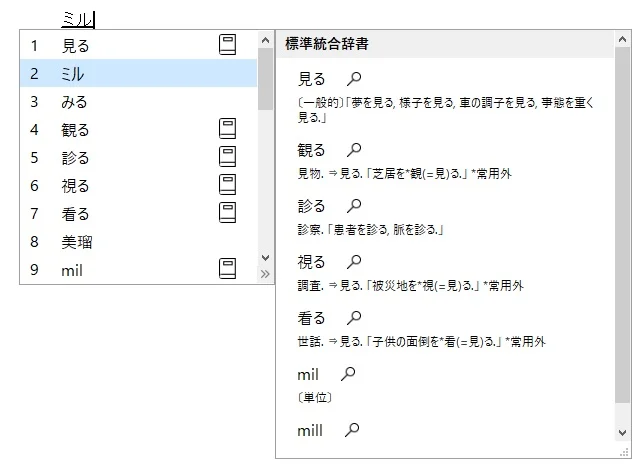Click the candidate list scrollbar thumb

265,79
